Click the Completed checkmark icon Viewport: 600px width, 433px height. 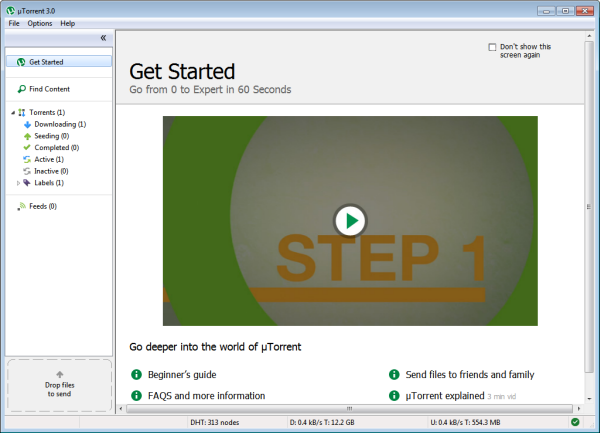point(27,147)
